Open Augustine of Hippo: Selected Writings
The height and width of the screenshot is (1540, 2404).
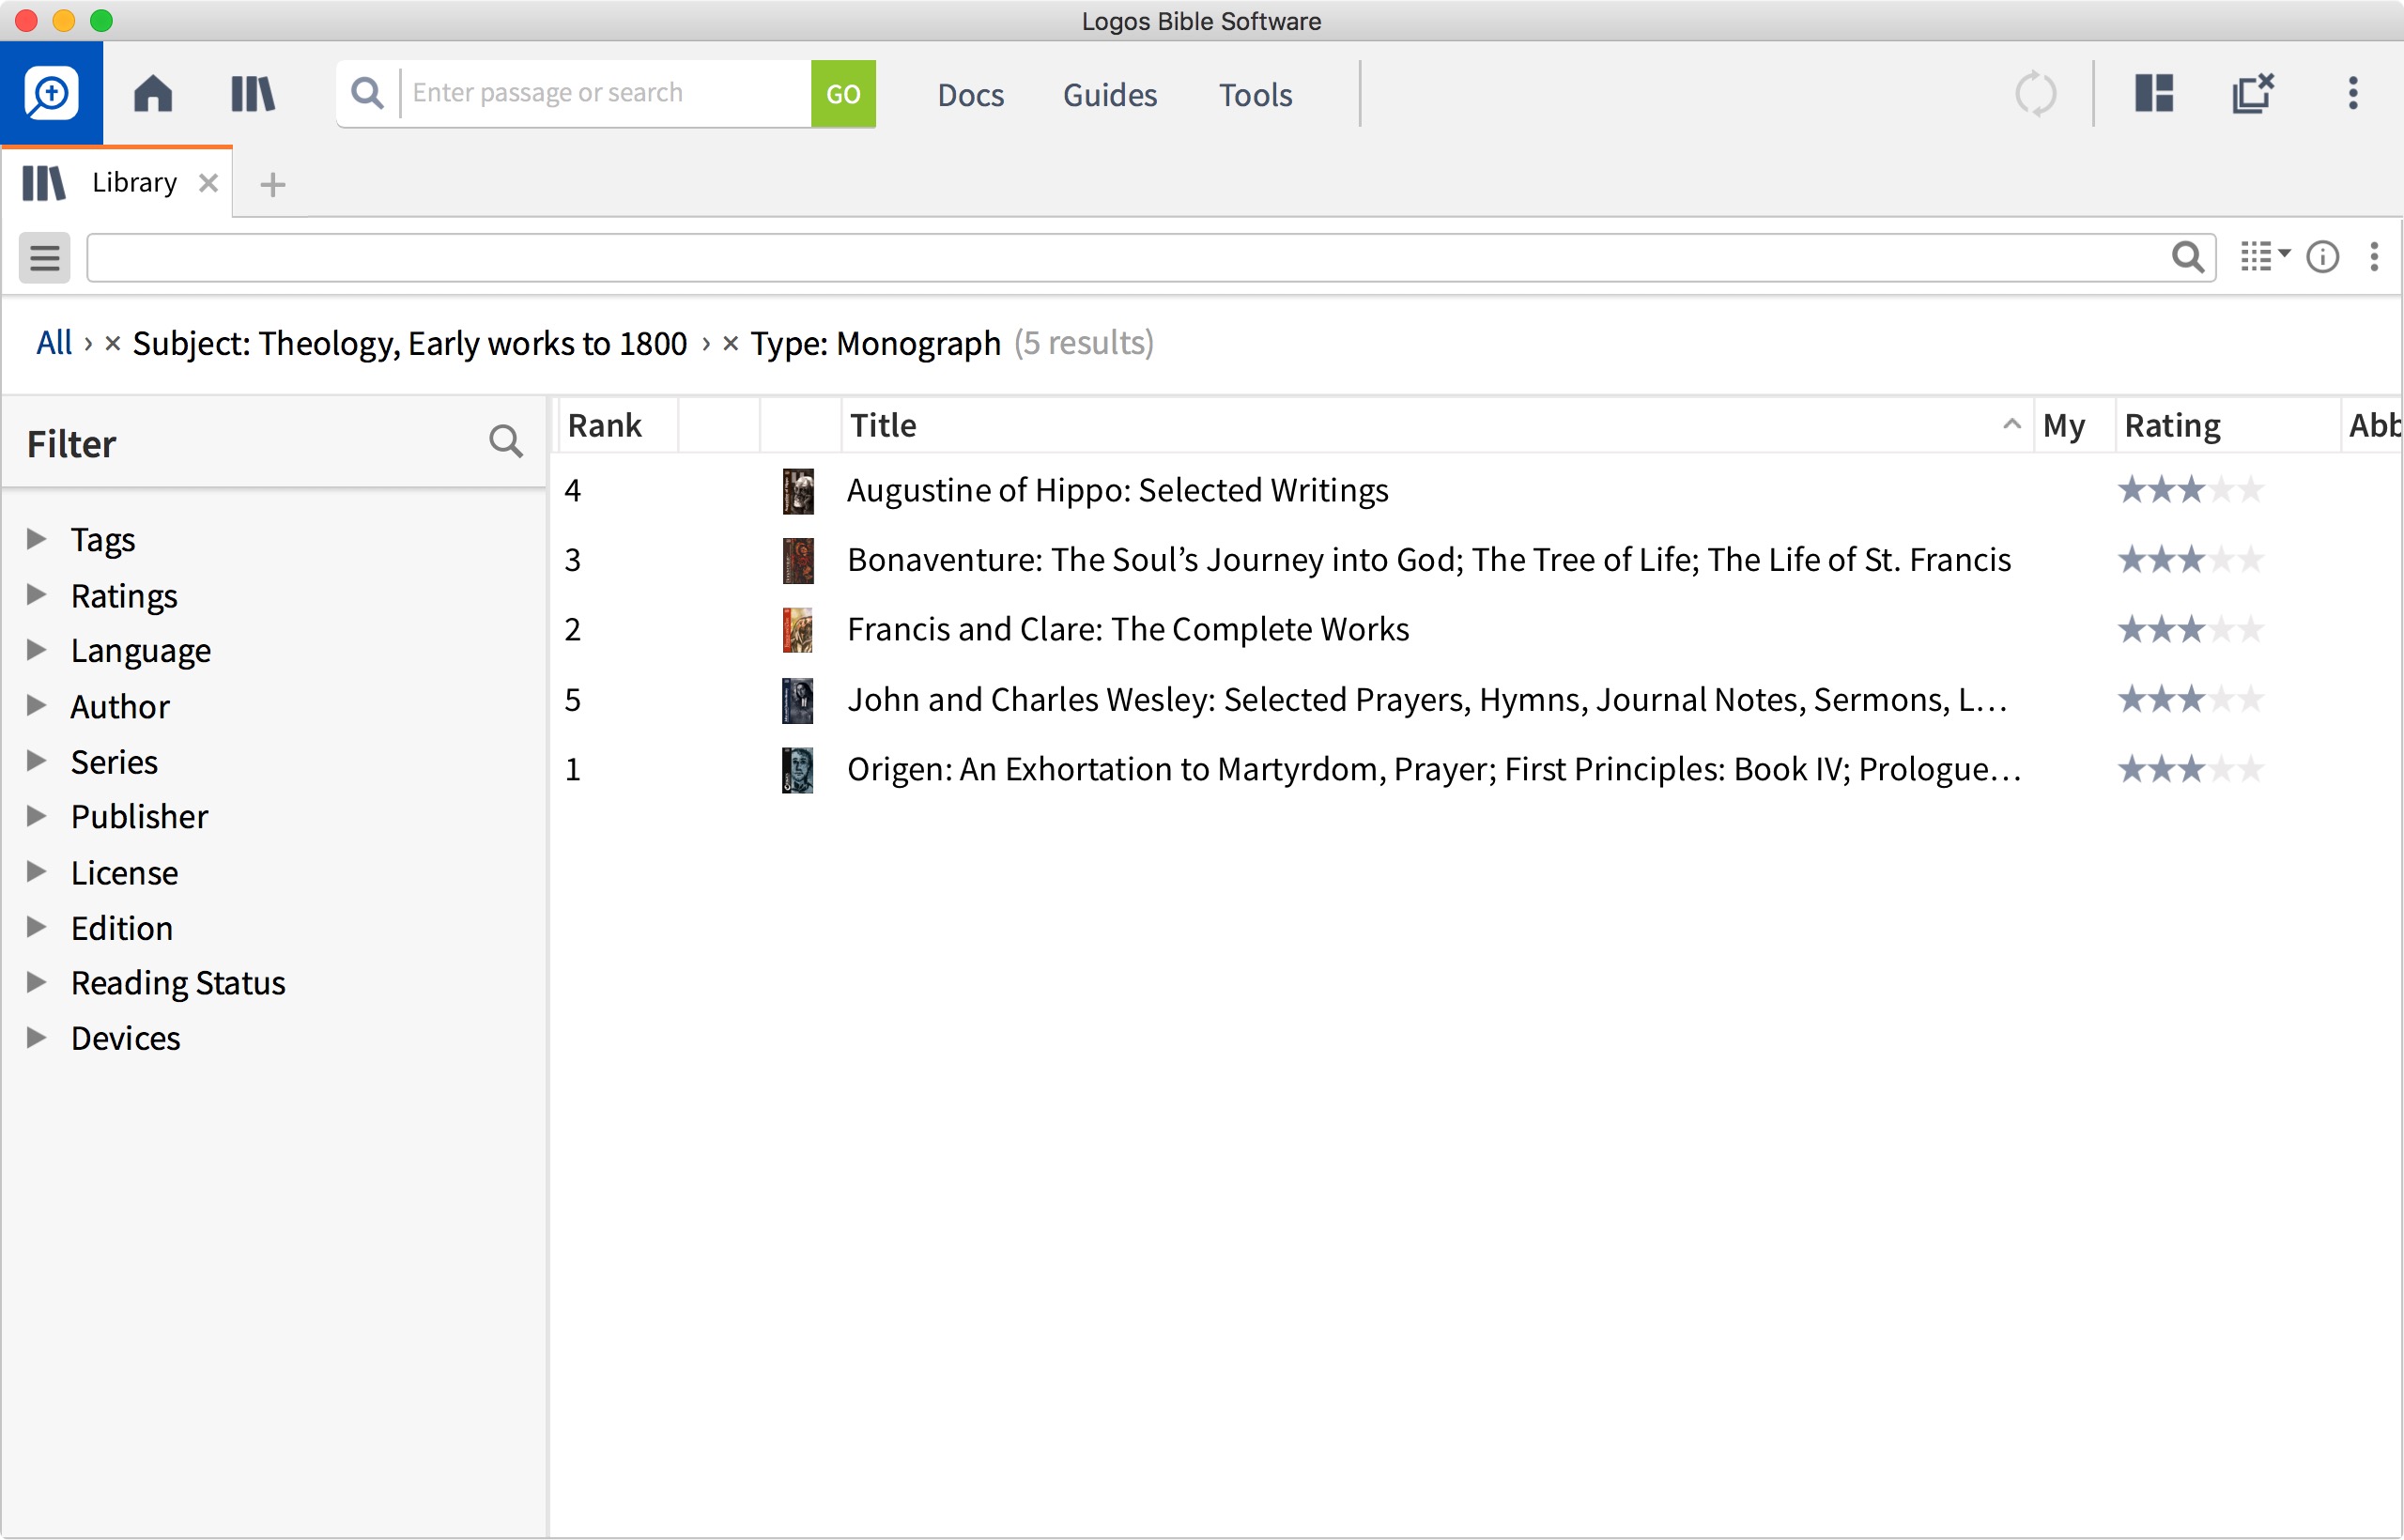[1117, 490]
